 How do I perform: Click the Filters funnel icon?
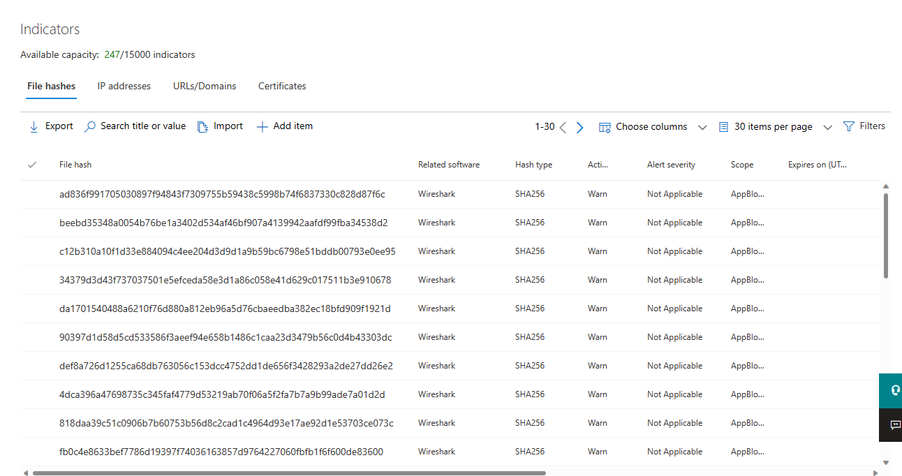pos(849,126)
